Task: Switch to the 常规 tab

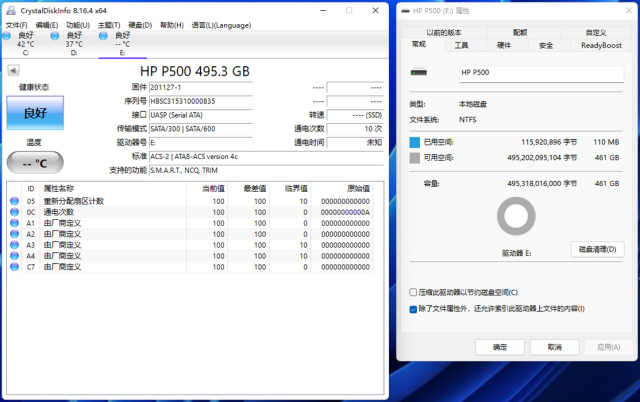Action: click(419, 44)
